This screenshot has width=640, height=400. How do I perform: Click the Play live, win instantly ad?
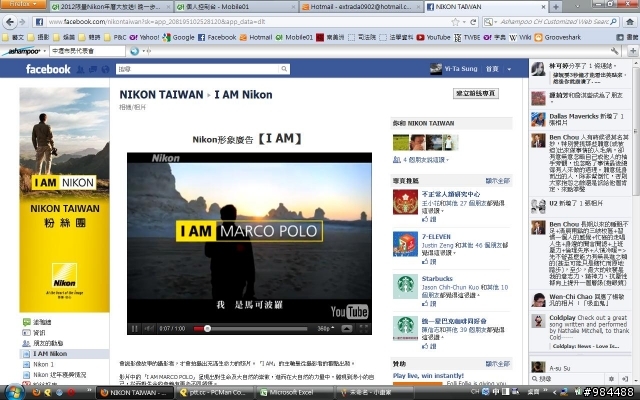pos(428,376)
